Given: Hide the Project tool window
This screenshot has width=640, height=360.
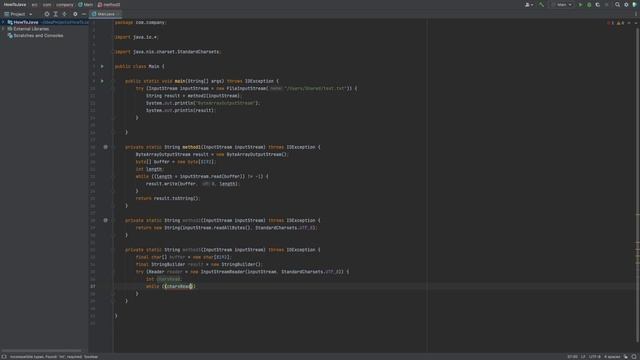Looking at the screenshot, I should 84,14.
